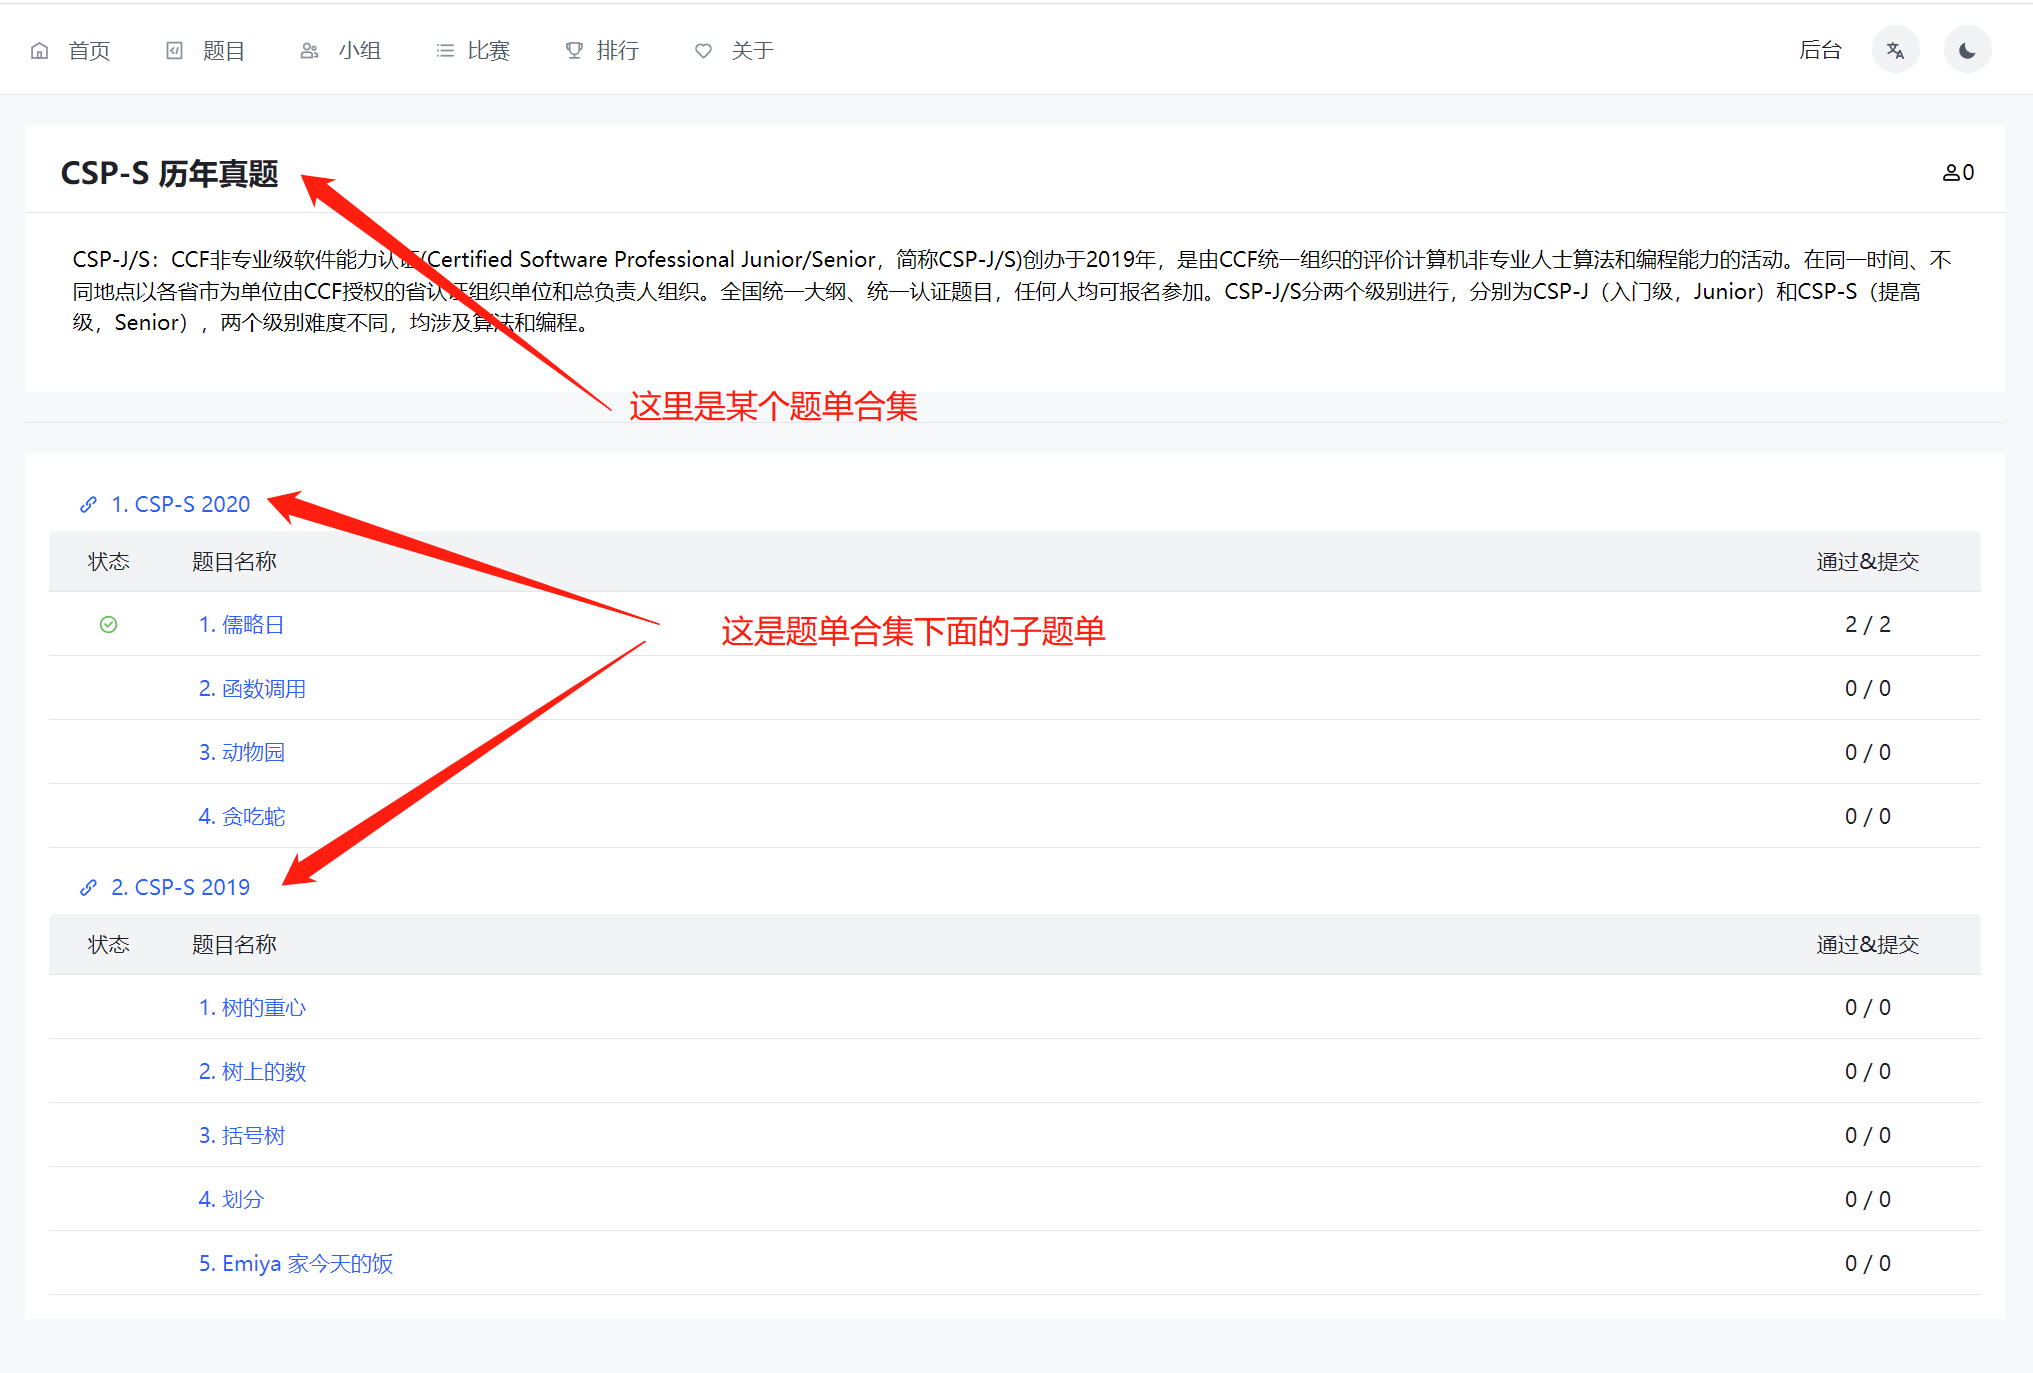Open problem 3. 括号树
2033x1373 pixels.
coord(241,1136)
